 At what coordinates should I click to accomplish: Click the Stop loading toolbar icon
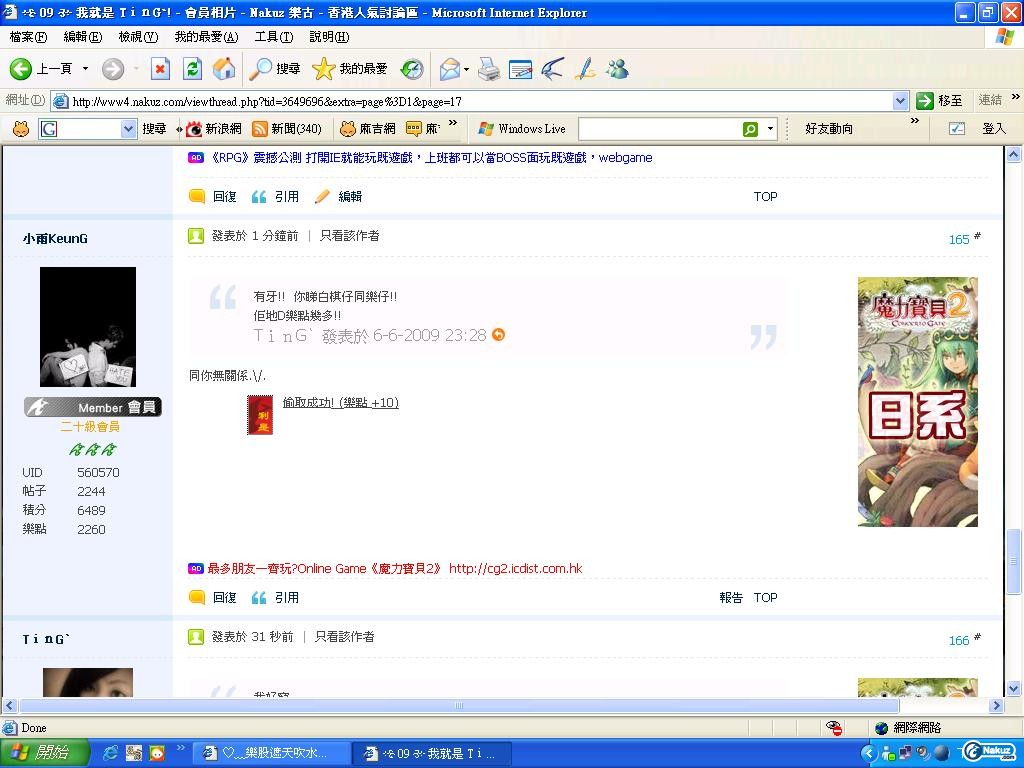[160, 69]
